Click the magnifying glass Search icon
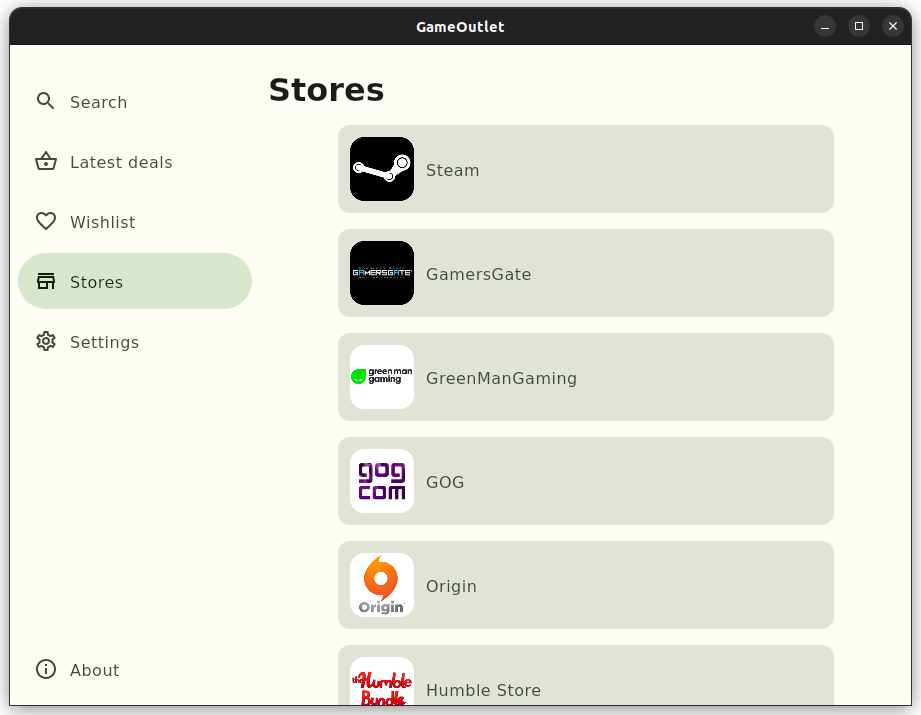This screenshot has height=715, width=921. [45, 101]
